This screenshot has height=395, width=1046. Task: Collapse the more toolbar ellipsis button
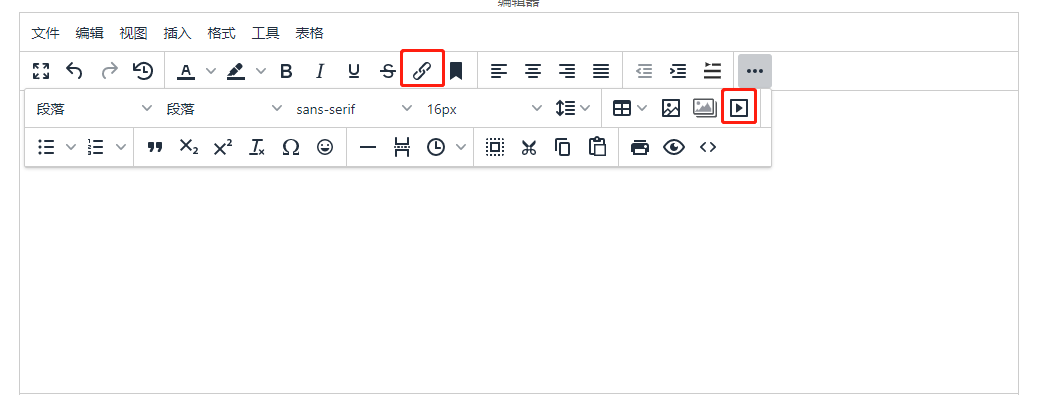pos(754,71)
